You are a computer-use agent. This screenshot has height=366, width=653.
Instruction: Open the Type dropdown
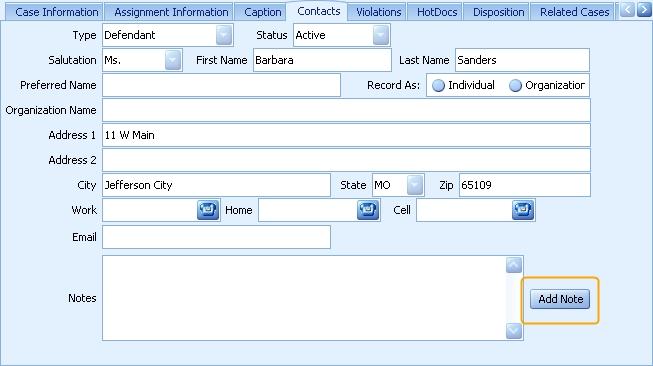coord(224,35)
